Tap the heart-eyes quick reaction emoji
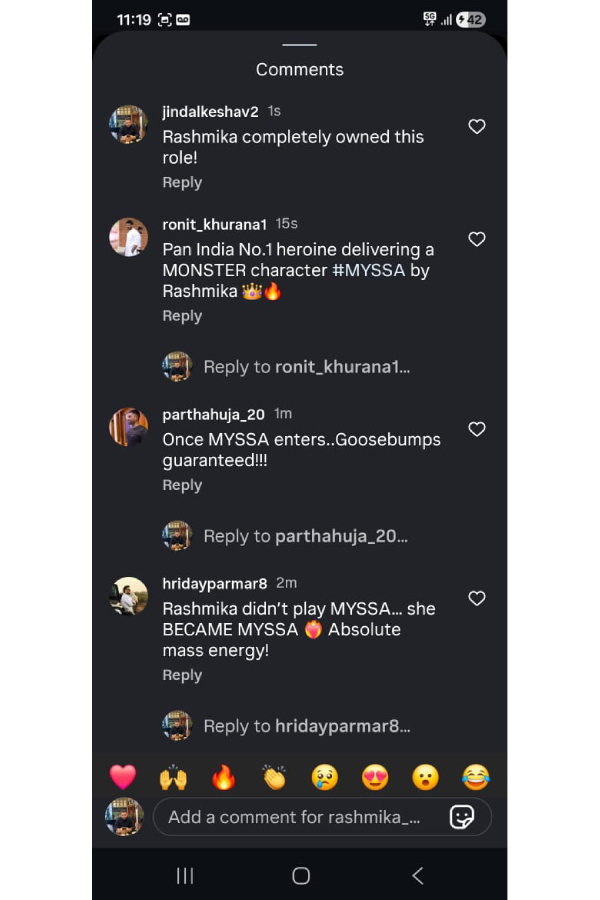This screenshot has height=900, width=600. click(x=375, y=777)
